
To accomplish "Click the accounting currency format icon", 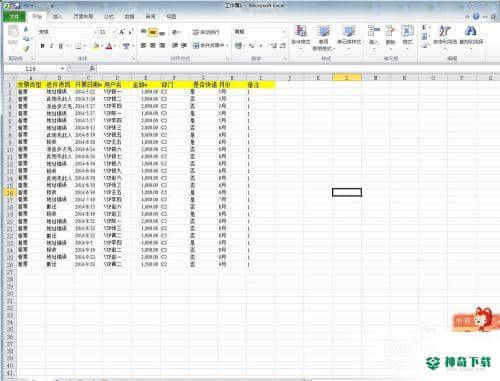I will pos(238,45).
